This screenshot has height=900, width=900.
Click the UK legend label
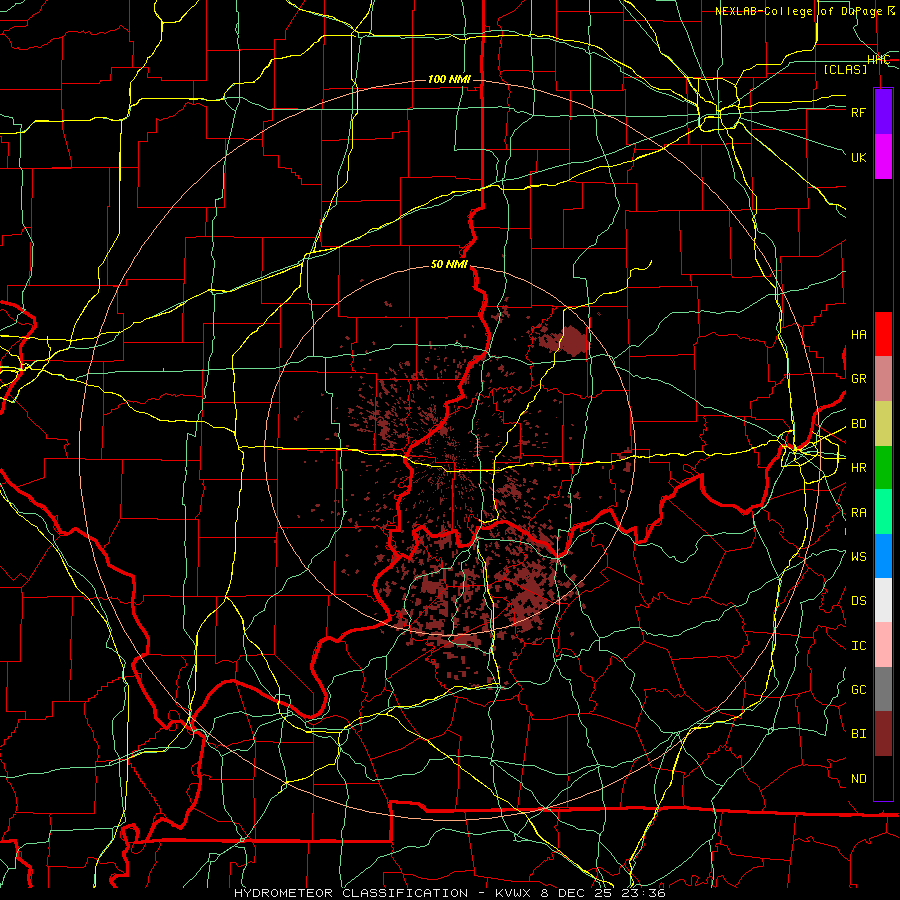pyautogui.click(x=858, y=157)
